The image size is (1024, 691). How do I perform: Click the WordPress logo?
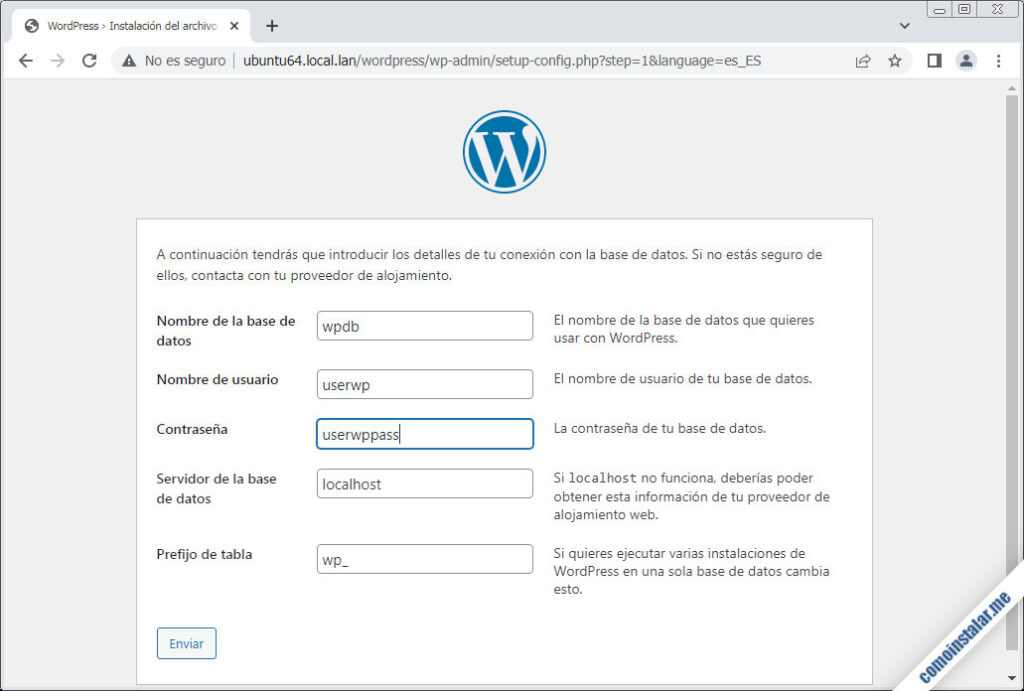click(x=504, y=151)
